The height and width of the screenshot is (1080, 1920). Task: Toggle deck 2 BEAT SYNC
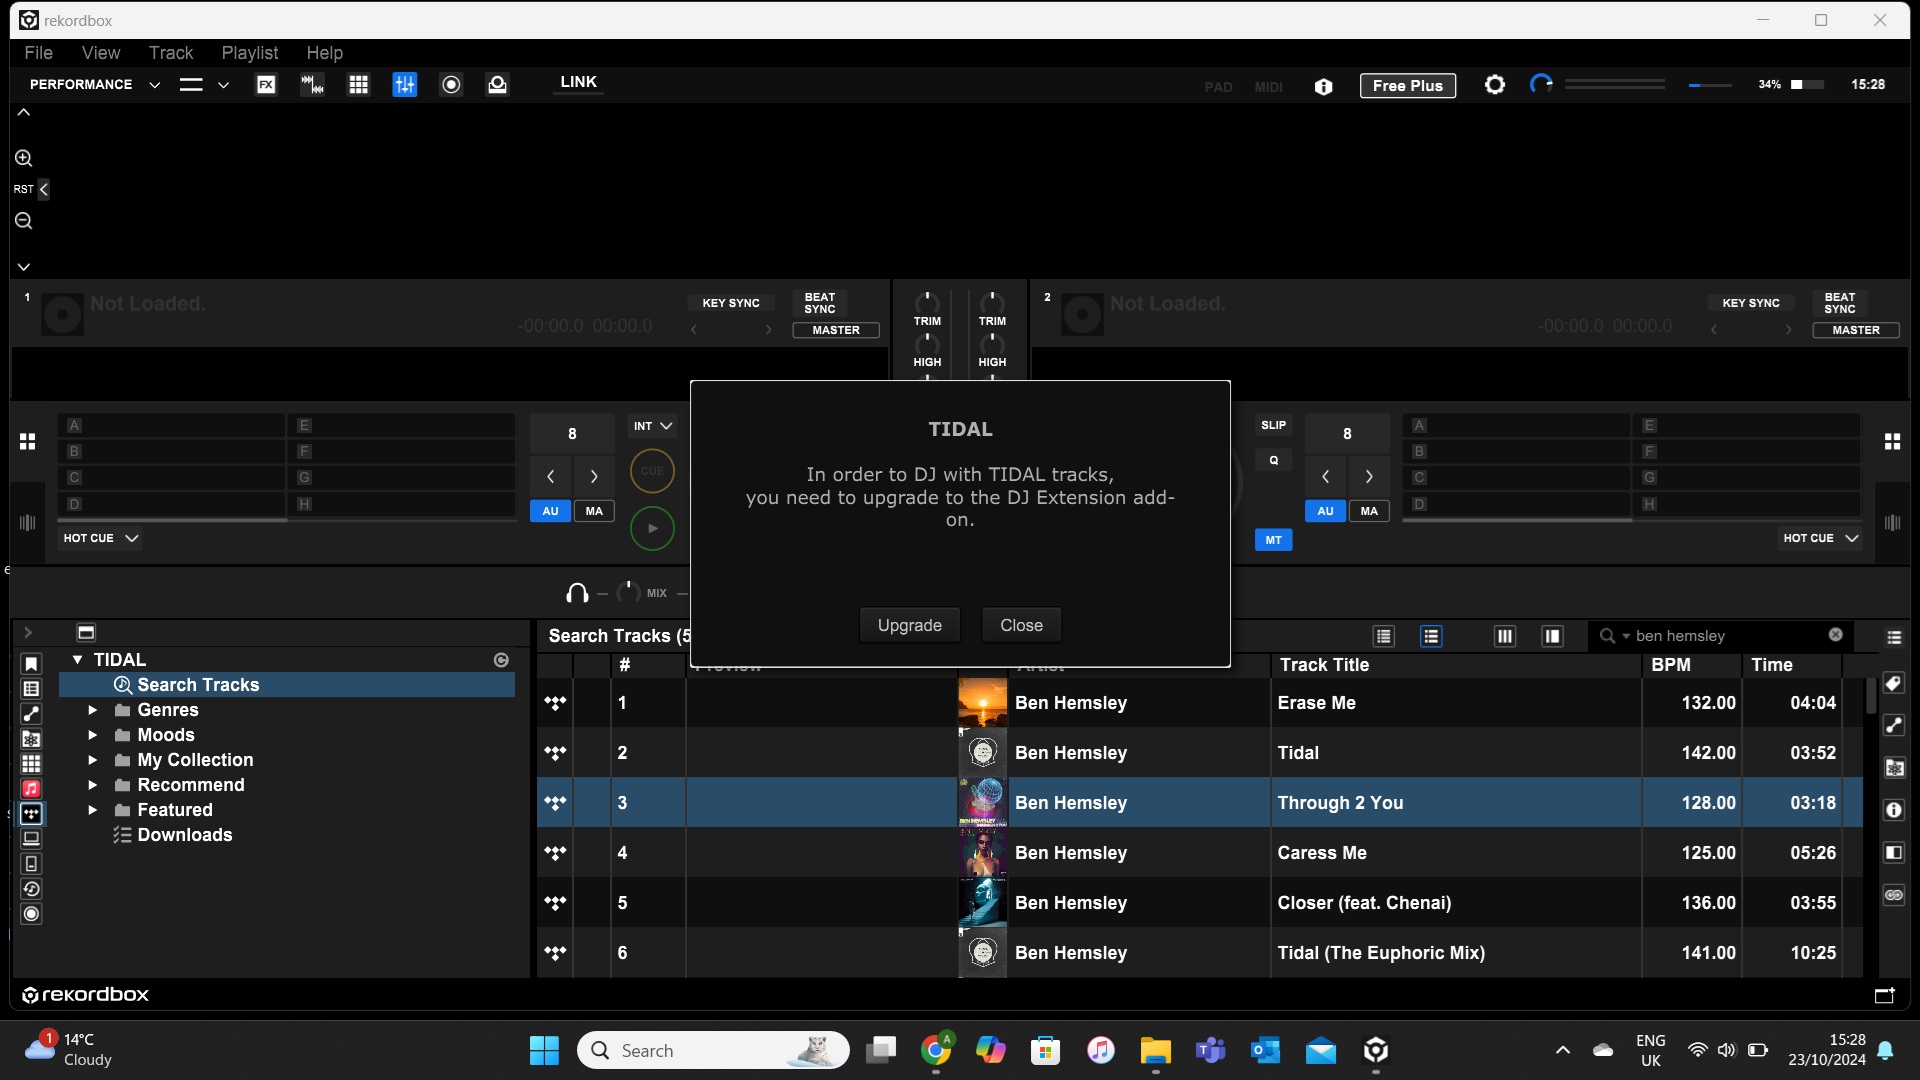pos(1840,303)
